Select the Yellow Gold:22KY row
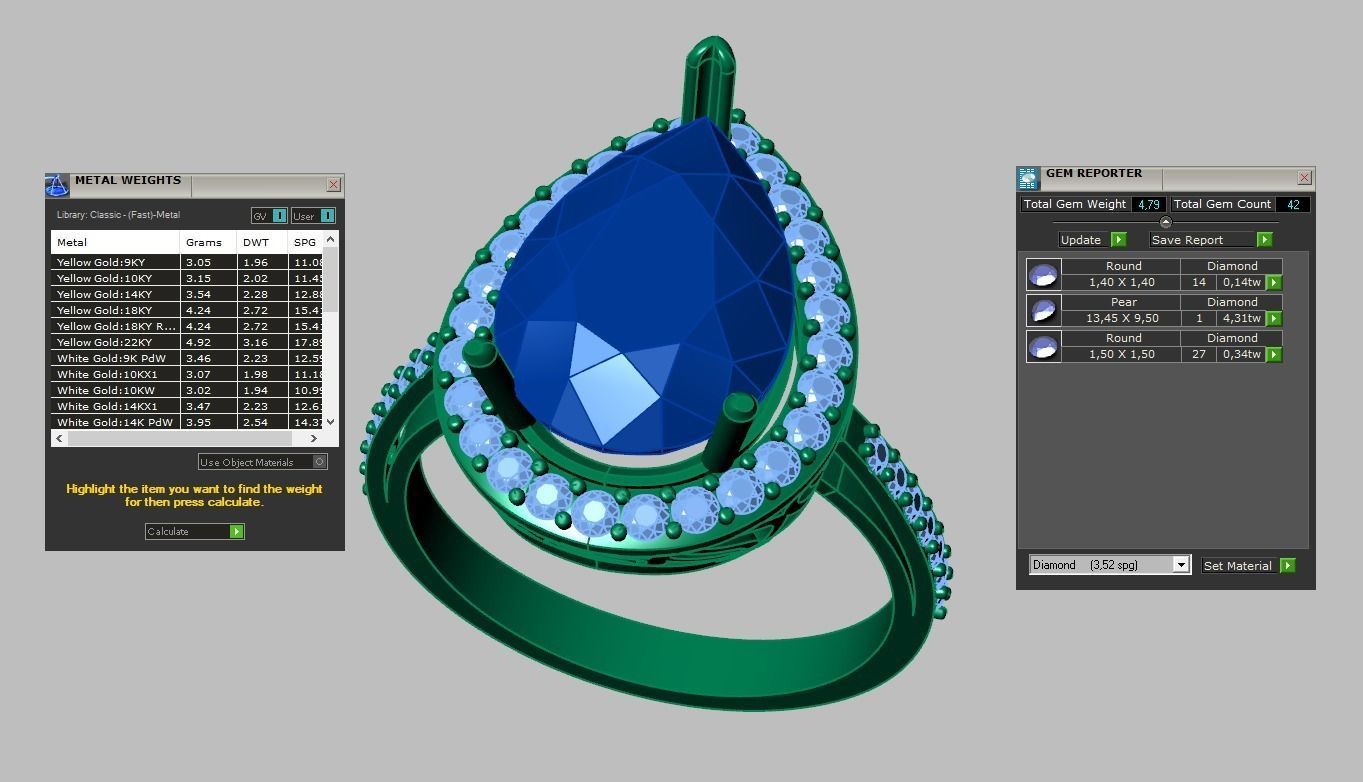 click(x=187, y=342)
